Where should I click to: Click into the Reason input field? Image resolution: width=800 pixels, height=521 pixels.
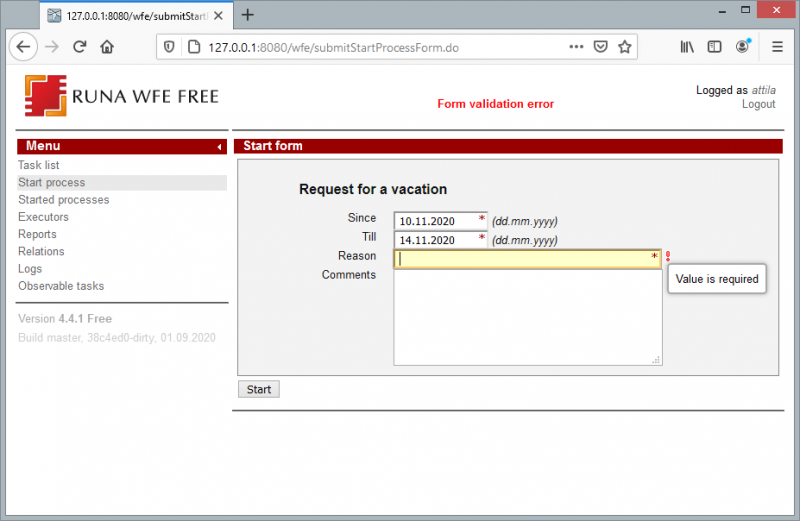(523, 259)
